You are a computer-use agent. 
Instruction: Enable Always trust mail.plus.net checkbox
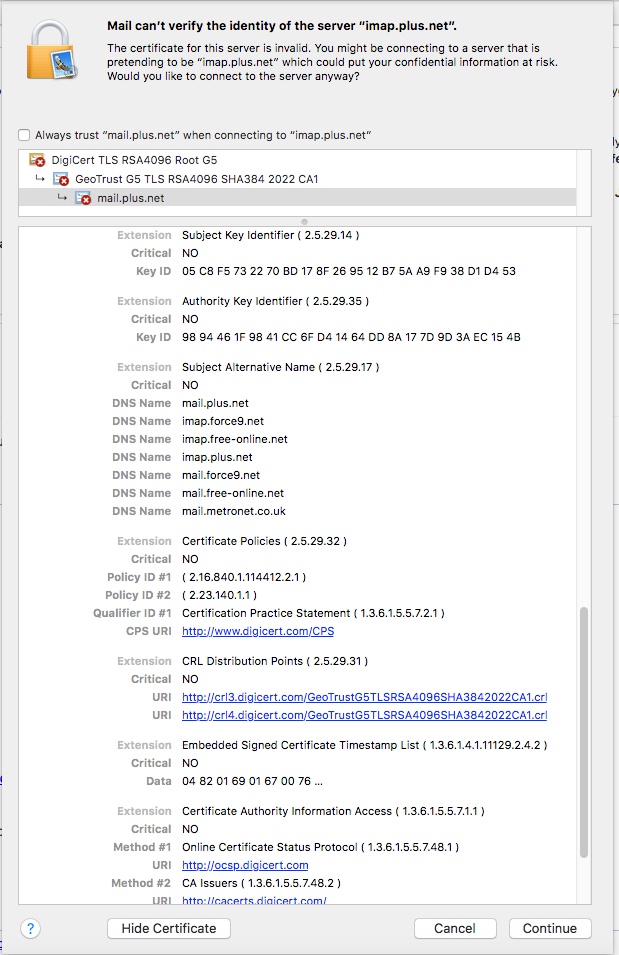click(x=24, y=135)
